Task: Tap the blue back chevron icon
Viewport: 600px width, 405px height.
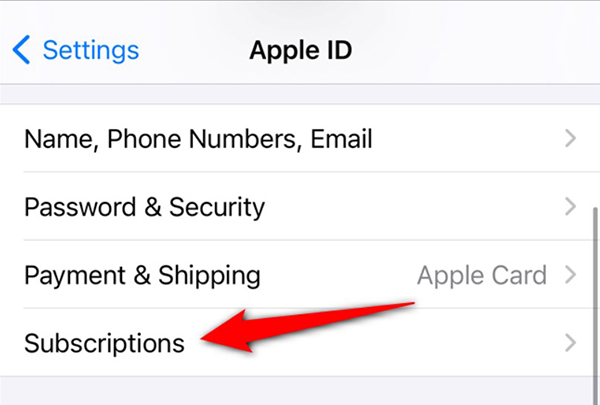Action: click(x=21, y=50)
